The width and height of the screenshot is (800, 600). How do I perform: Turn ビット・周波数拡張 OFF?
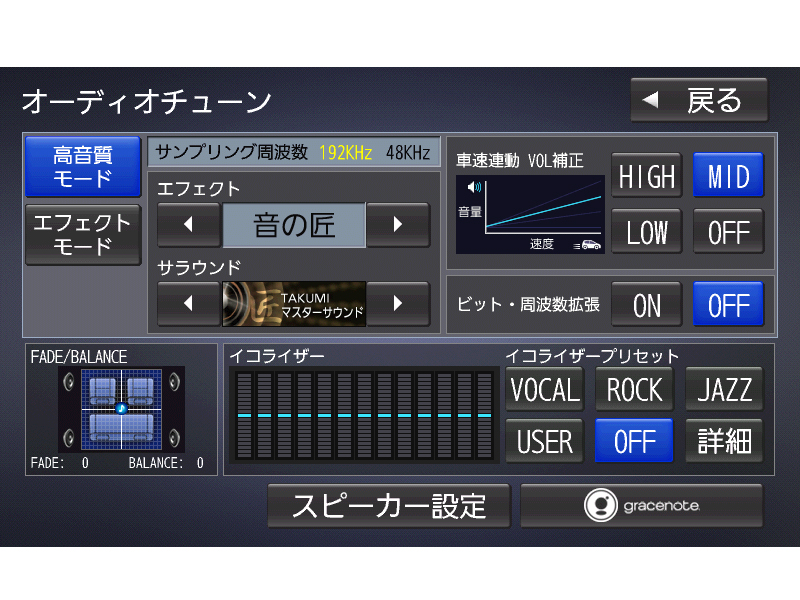(x=729, y=304)
